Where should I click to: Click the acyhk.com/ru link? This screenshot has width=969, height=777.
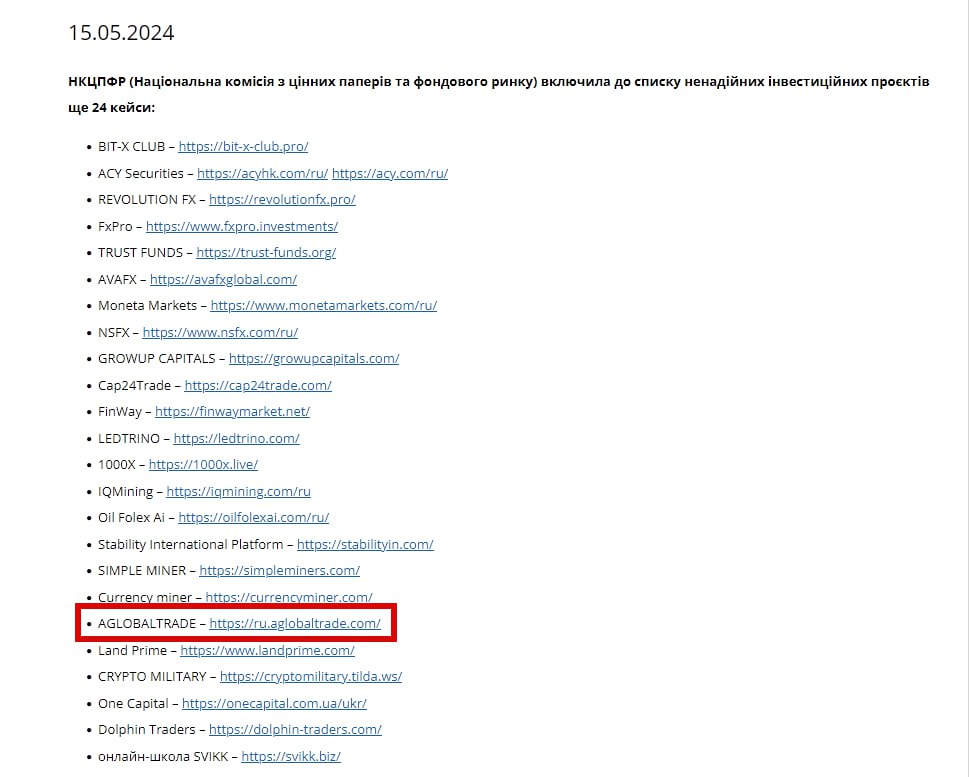point(262,173)
